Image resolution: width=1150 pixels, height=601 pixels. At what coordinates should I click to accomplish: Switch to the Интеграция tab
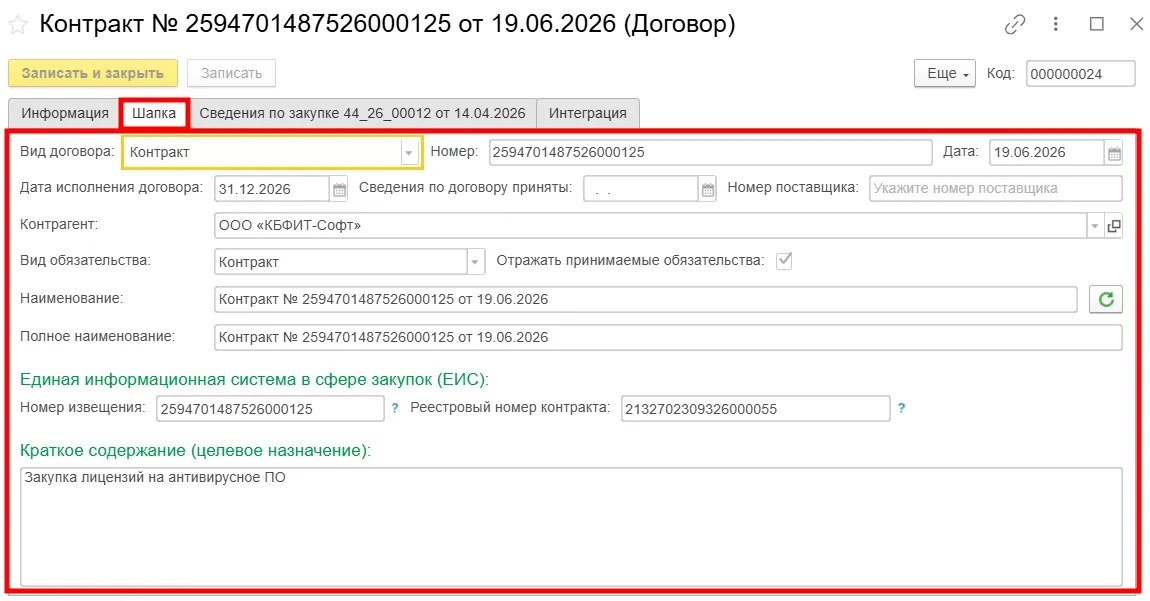coord(587,113)
